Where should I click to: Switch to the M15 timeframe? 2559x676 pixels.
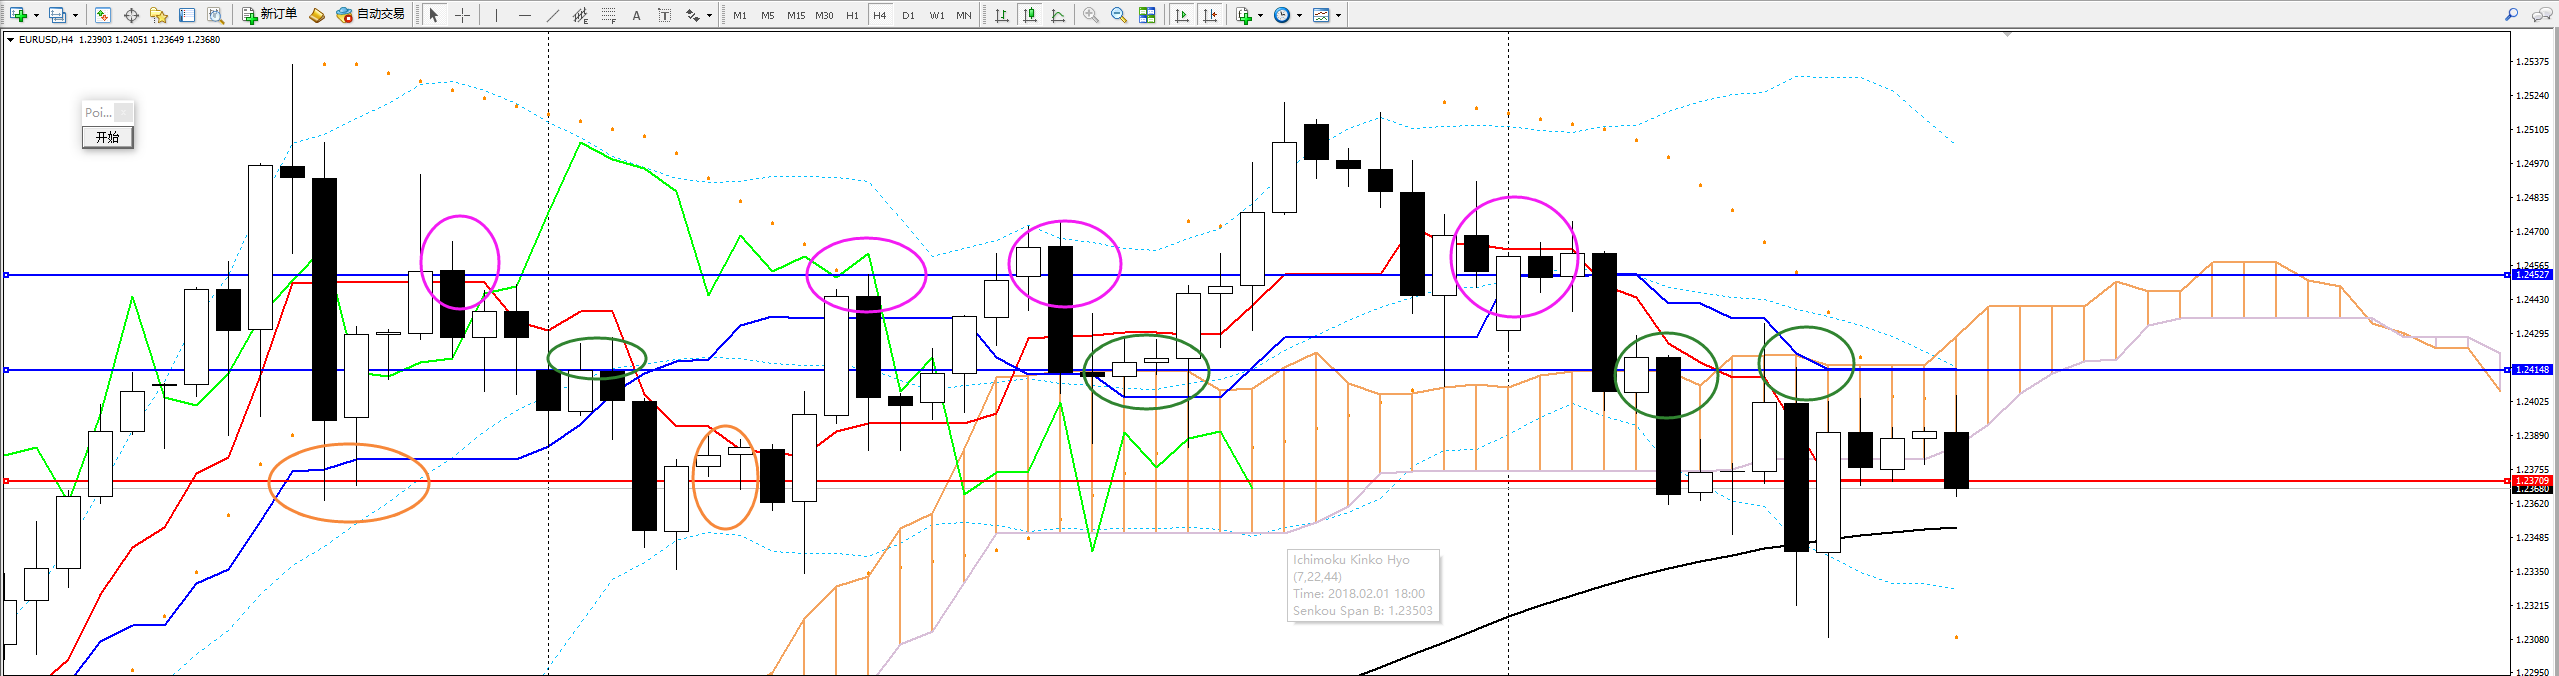795,15
